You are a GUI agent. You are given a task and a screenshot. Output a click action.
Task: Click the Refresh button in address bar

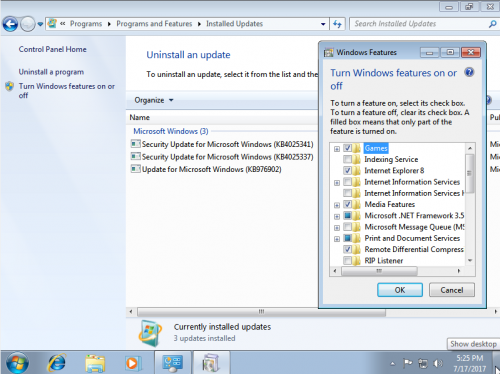(x=337, y=24)
